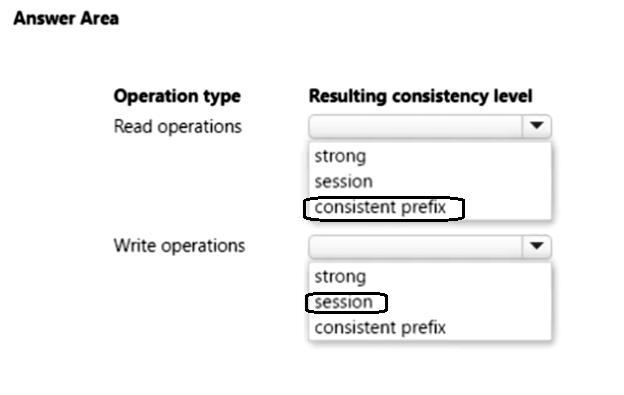Open the Read operations dropdown arrow
The height and width of the screenshot is (395, 624).
pos(536,126)
